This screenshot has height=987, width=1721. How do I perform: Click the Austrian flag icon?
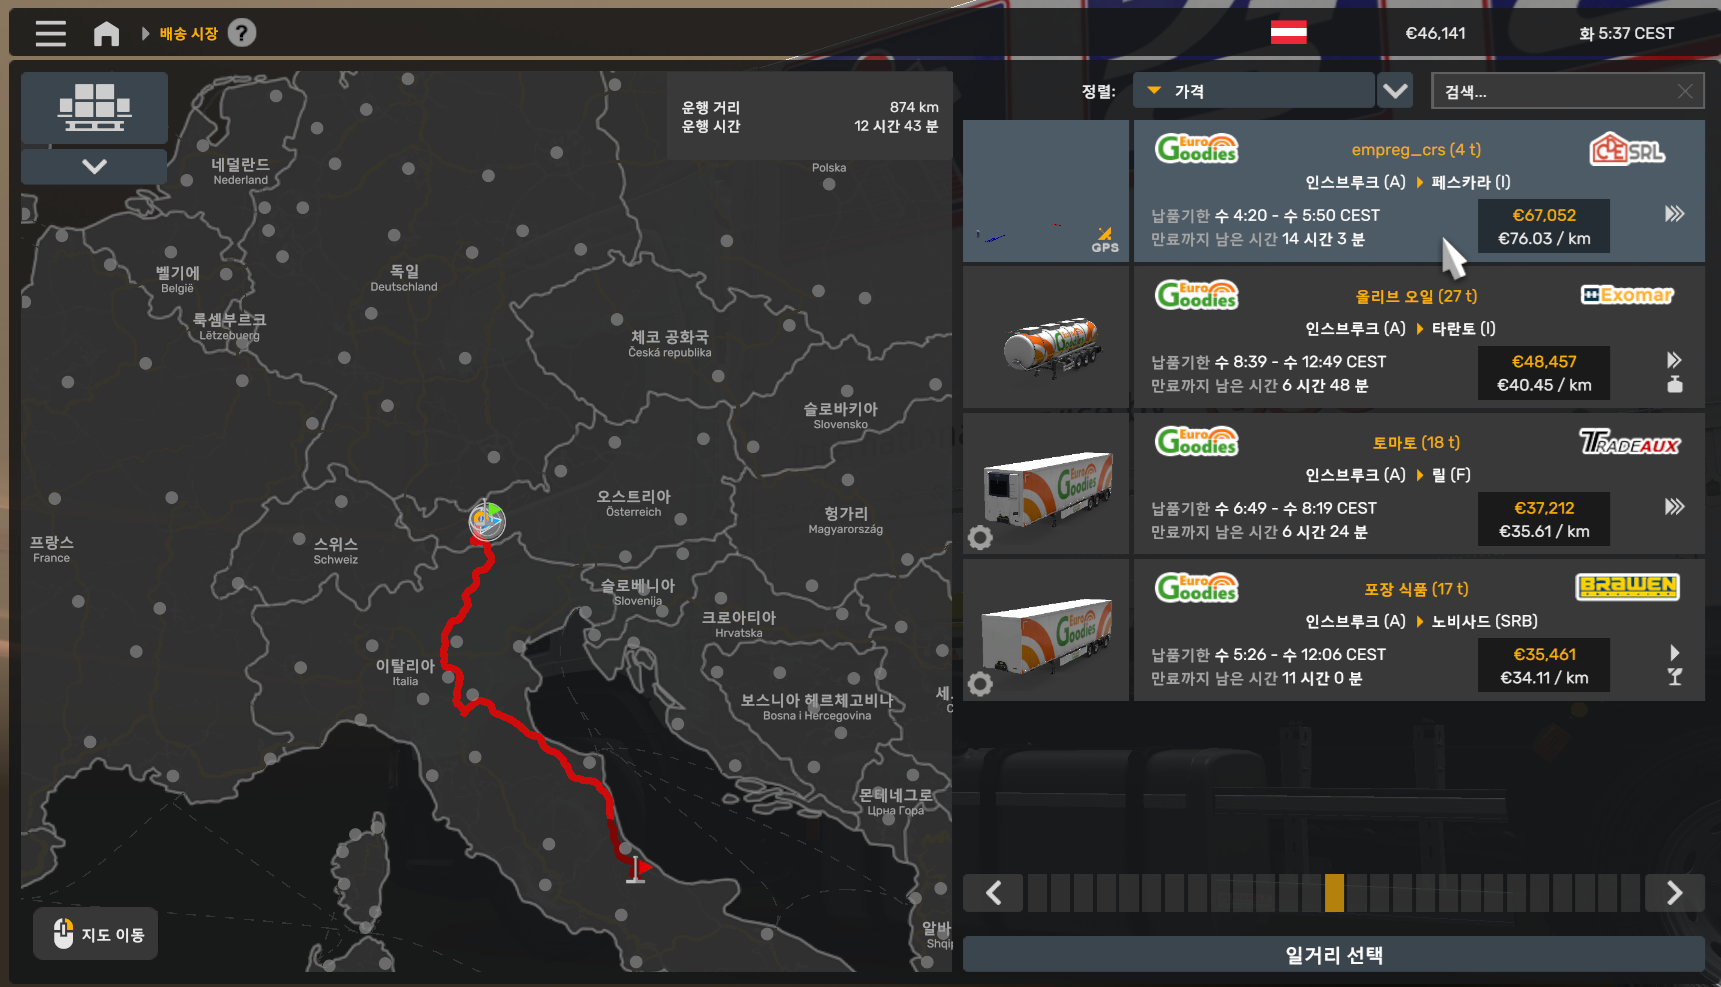point(1288,33)
